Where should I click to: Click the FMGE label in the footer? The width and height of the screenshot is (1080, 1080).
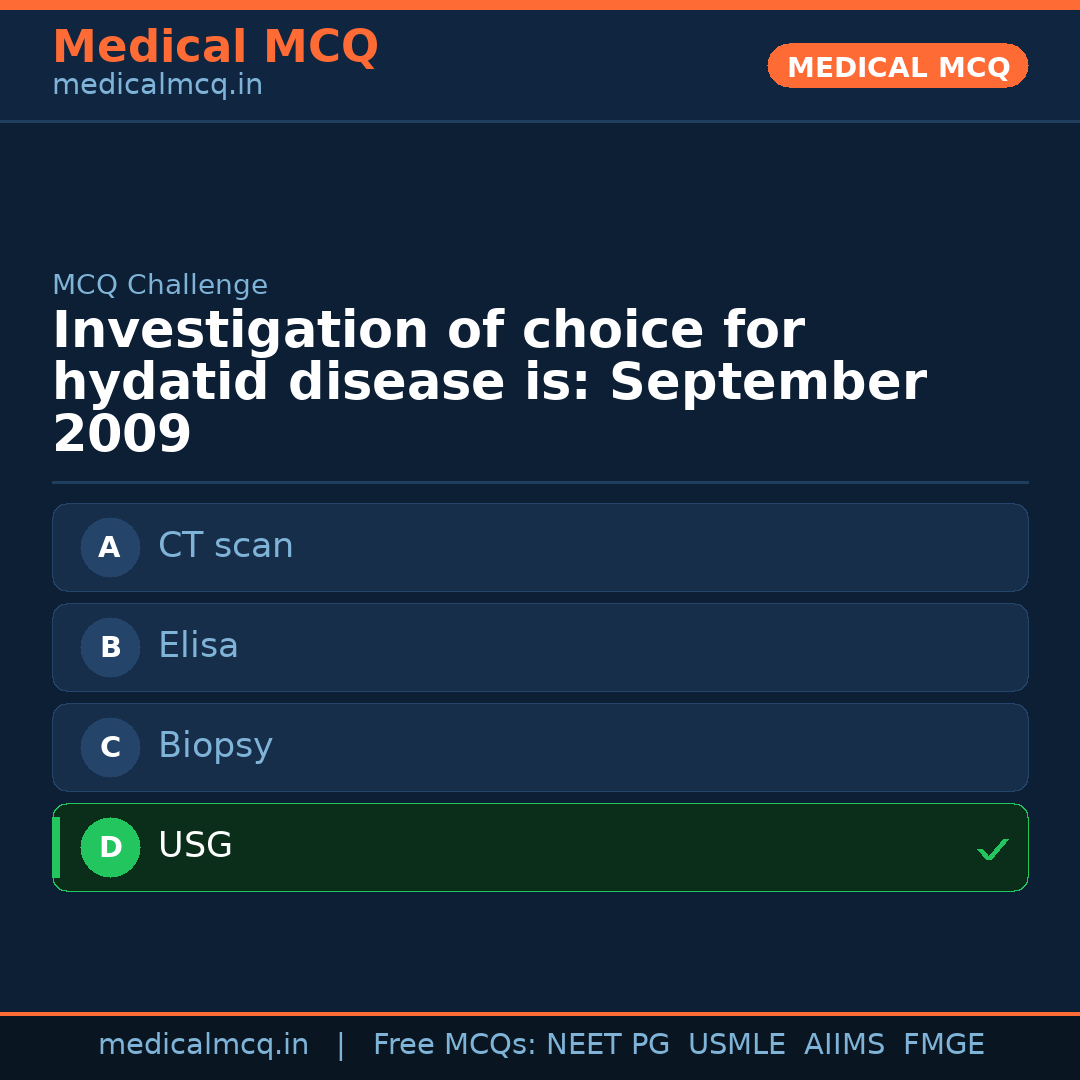tap(943, 1044)
